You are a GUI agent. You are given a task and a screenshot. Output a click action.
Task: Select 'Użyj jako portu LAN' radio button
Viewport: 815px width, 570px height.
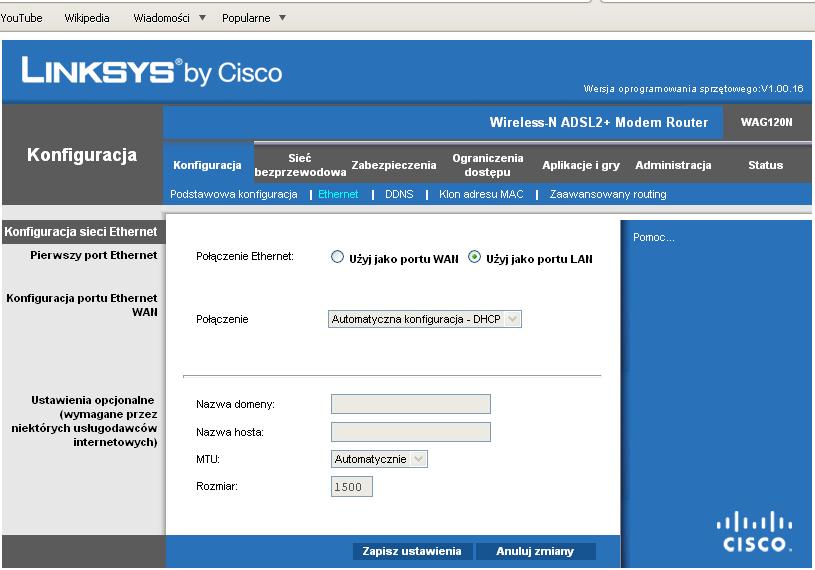point(474,257)
